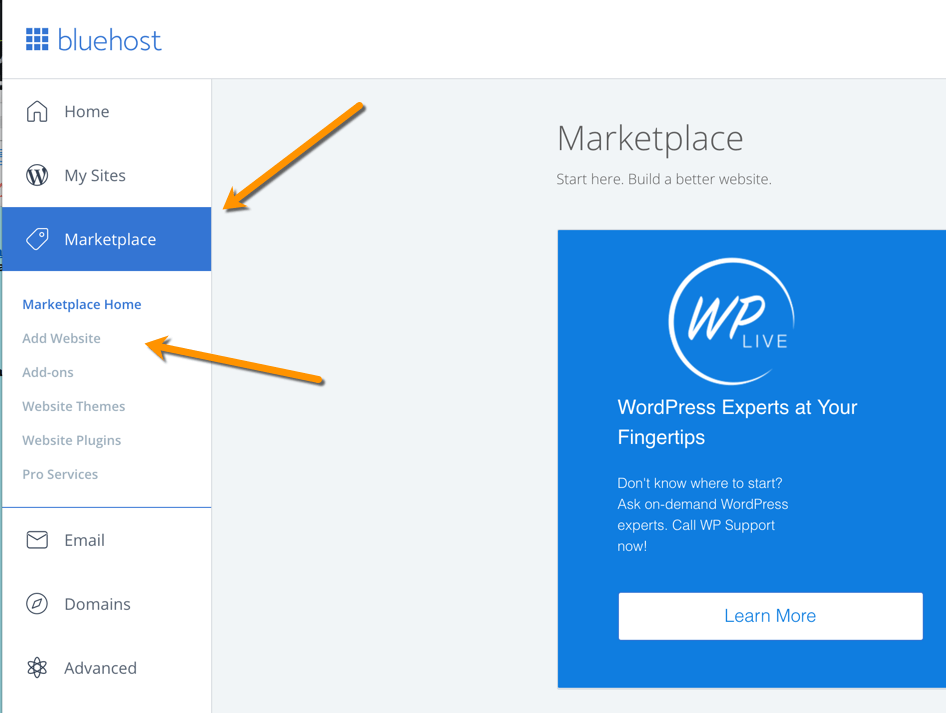Click the envelope icon next to Email
Screen dimensions: 946x713
pos(39,540)
